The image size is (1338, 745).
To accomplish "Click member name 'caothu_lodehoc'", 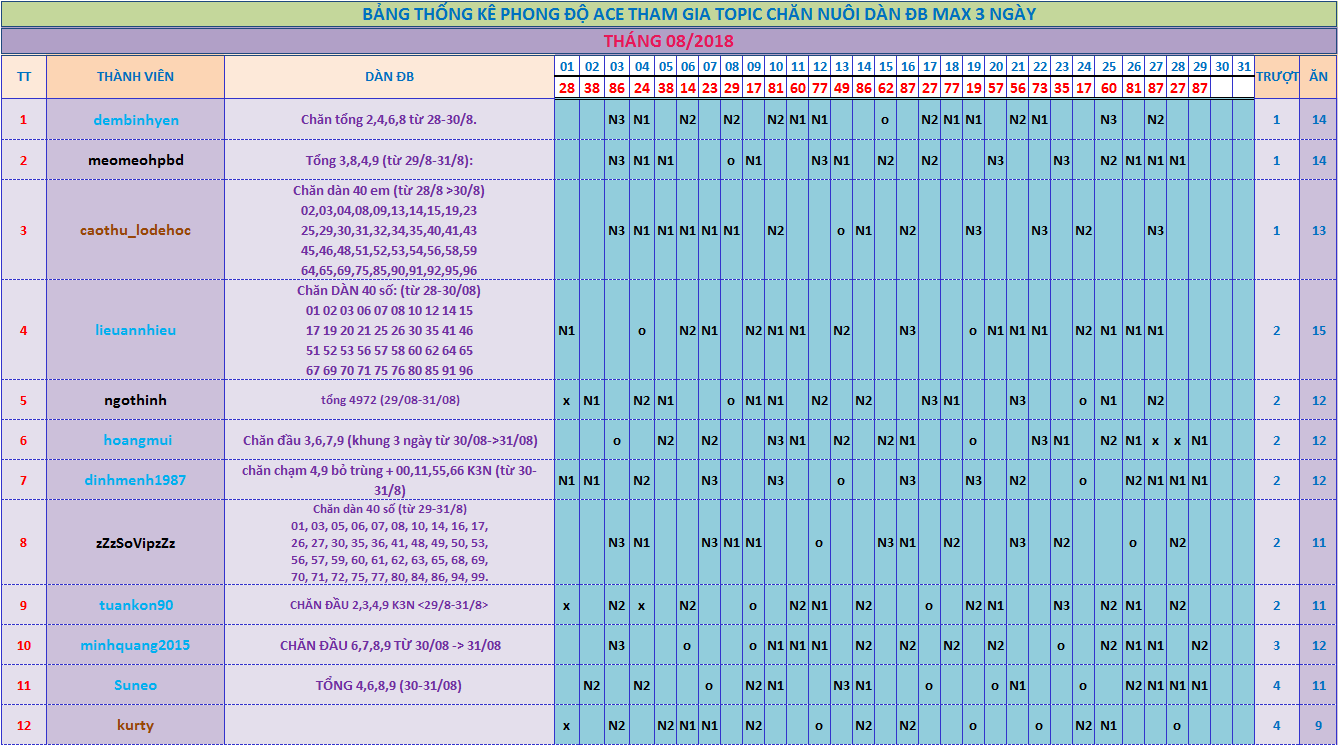I will 136,230.
